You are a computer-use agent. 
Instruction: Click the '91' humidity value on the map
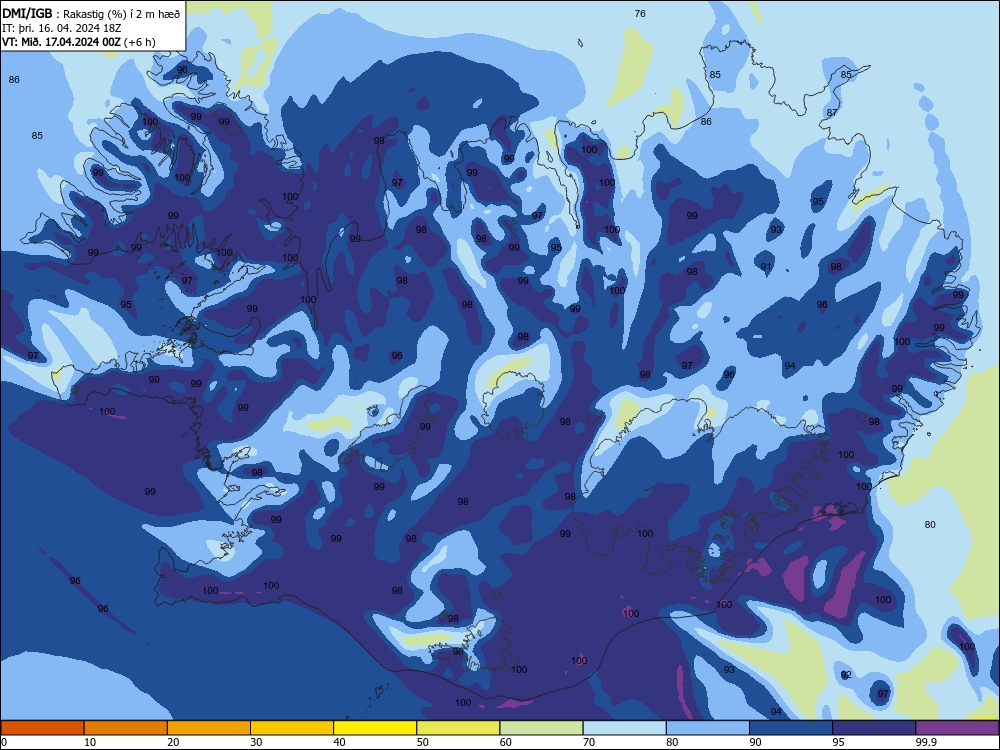[766, 267]
